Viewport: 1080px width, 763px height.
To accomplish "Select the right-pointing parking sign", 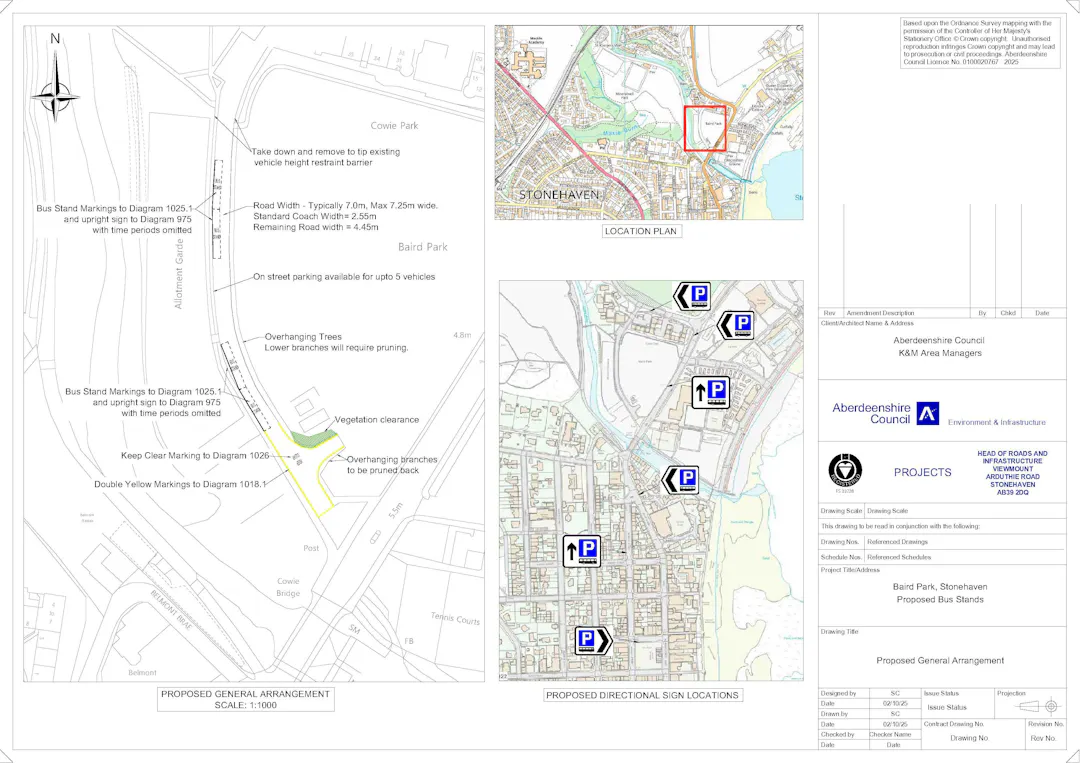I will pyautogui.click(x=593, y=641).
